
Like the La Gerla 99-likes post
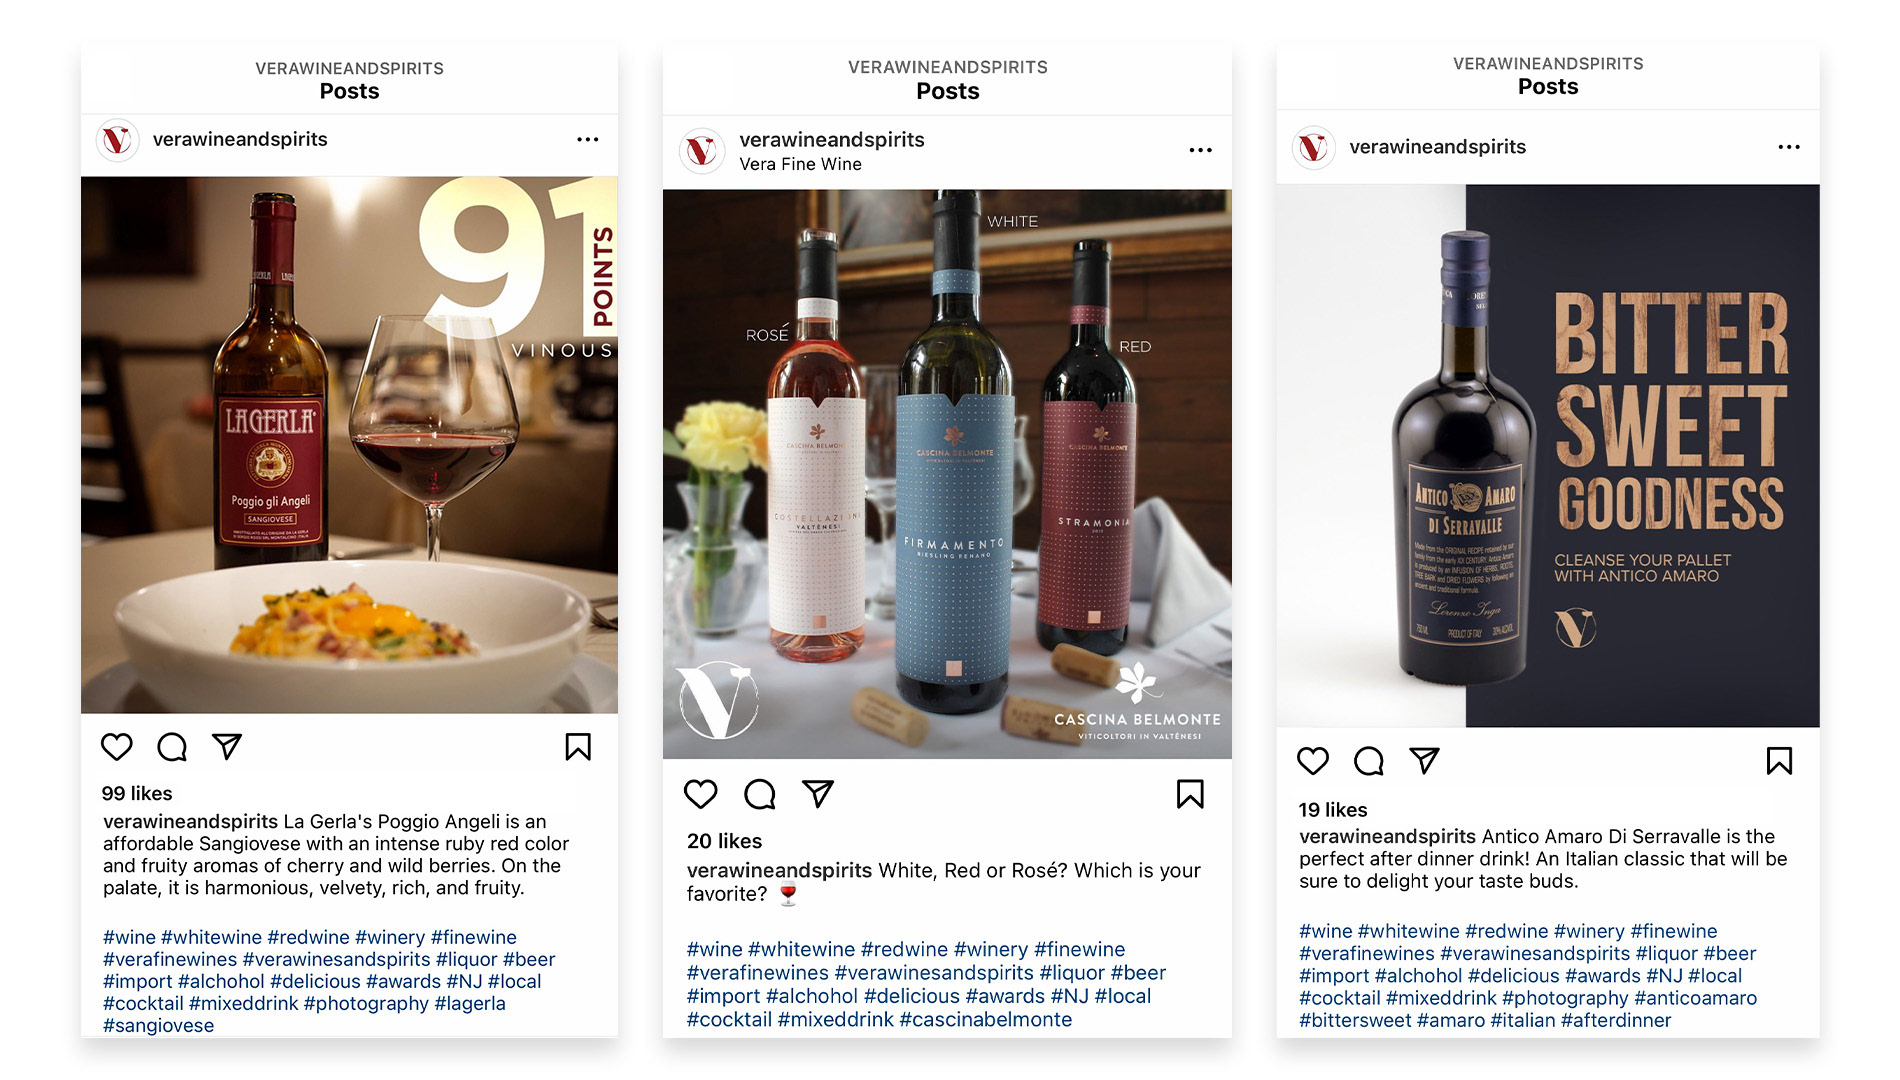[x=117, y=747]
